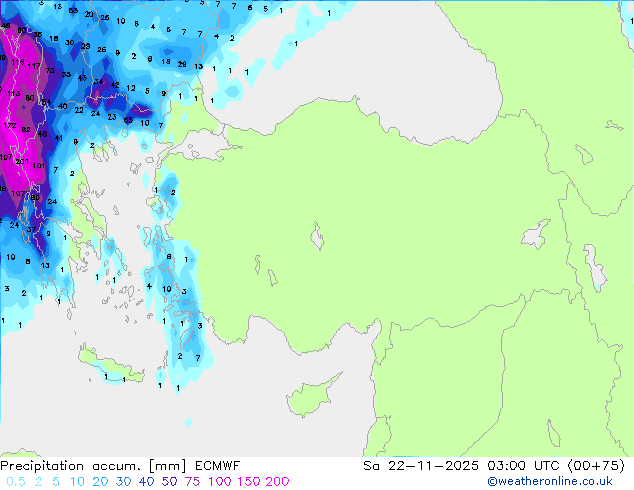
Task: Select the '5' legend value in the color scale
Action: pyautogui.click(x=56, y=482)
